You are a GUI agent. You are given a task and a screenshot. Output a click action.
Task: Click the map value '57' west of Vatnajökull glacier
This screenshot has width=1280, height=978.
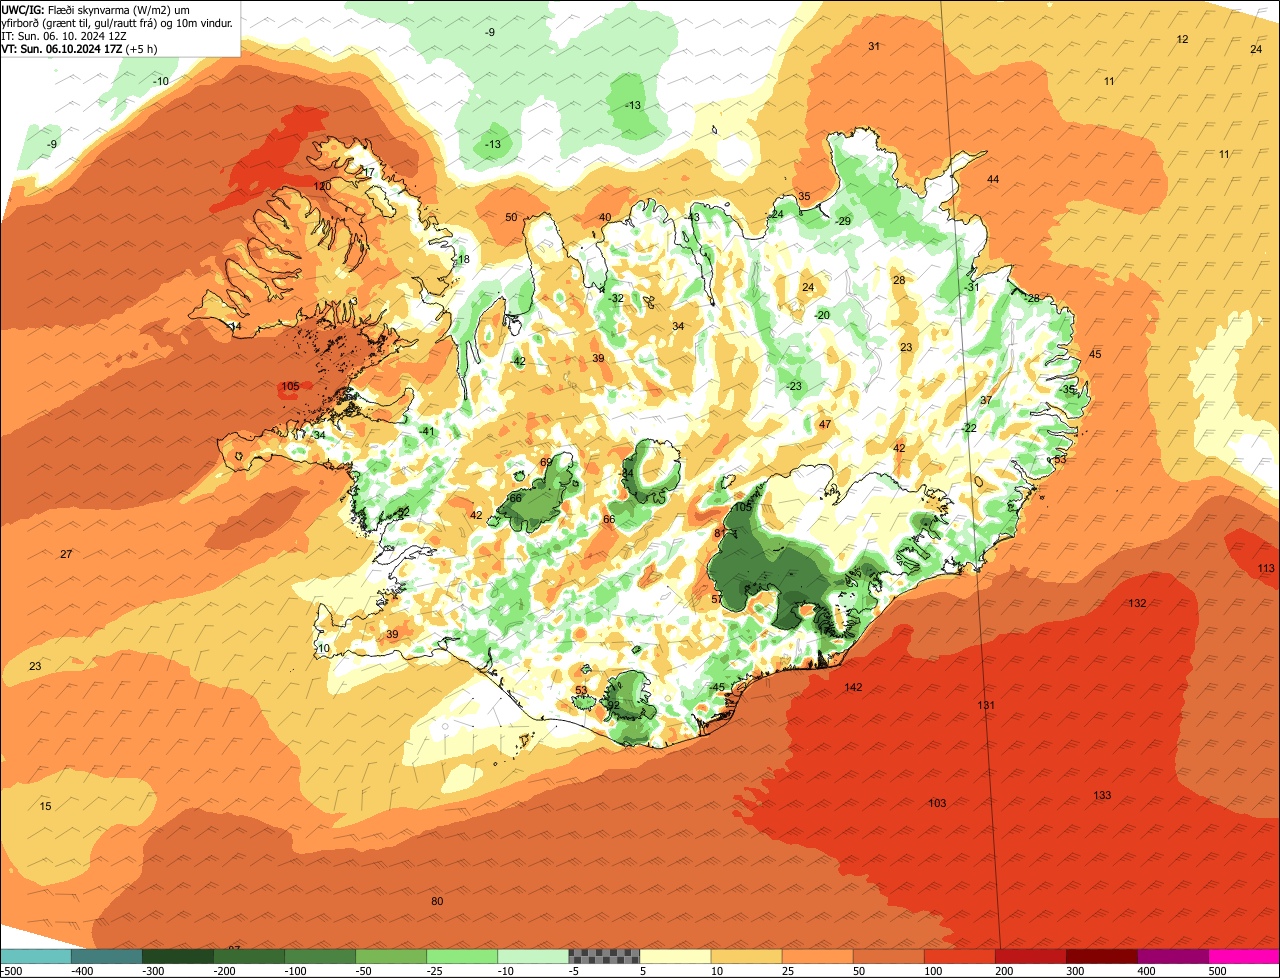pyautogui.click(x=717, y=599)
